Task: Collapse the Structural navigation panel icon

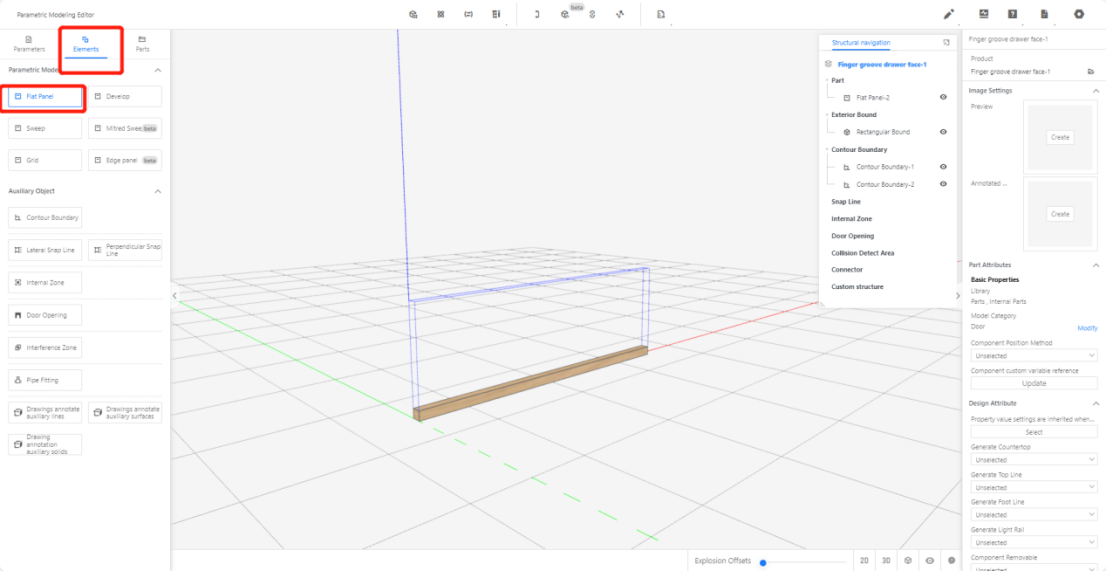Action: tap(946, 43)
